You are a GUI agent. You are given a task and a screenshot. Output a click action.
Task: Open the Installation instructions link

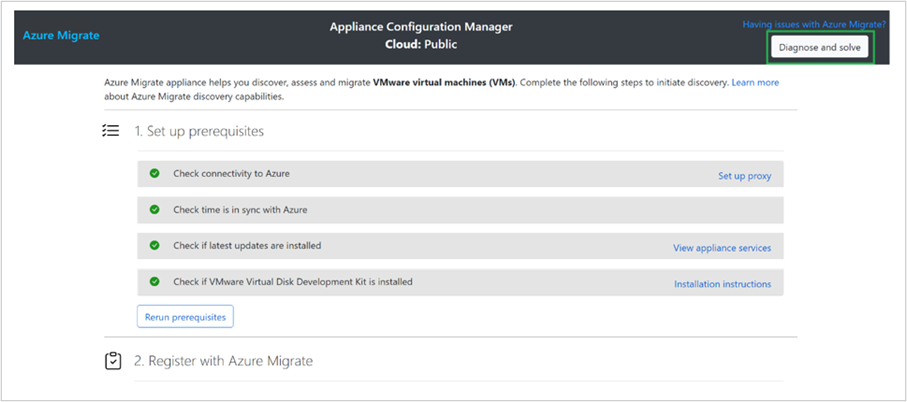[x=722, y=284]
